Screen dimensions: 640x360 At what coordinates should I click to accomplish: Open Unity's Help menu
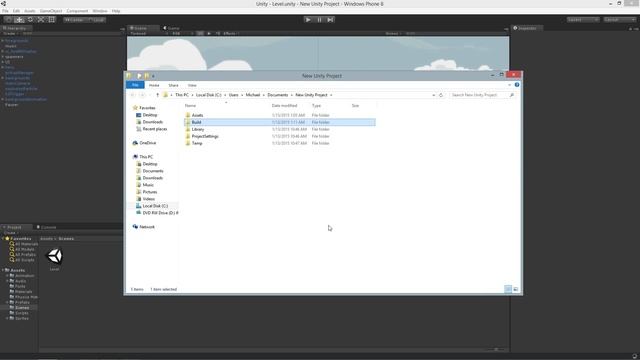point(116,11)
